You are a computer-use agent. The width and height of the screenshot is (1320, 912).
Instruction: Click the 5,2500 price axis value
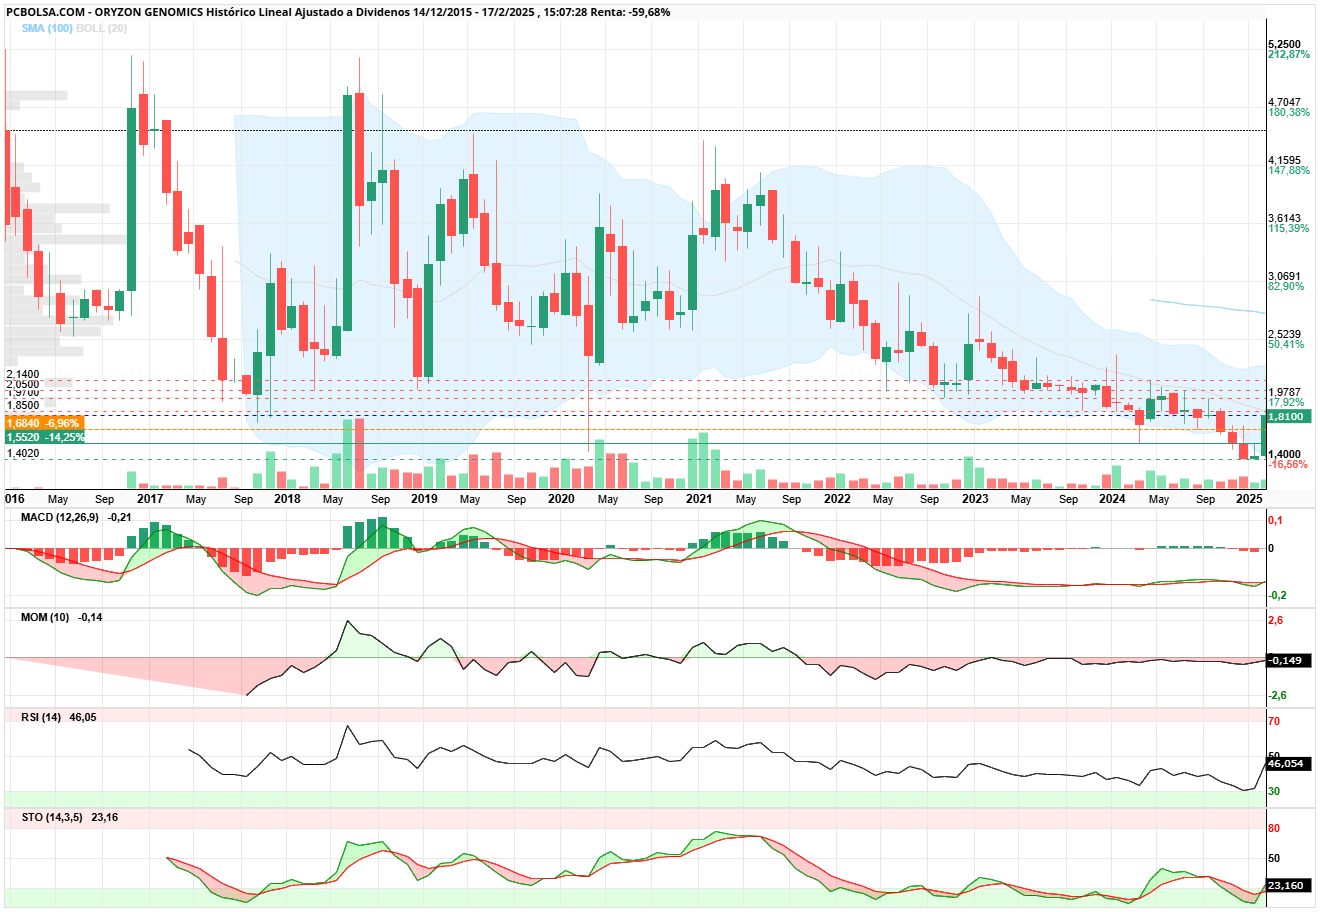pos(1284,44)
